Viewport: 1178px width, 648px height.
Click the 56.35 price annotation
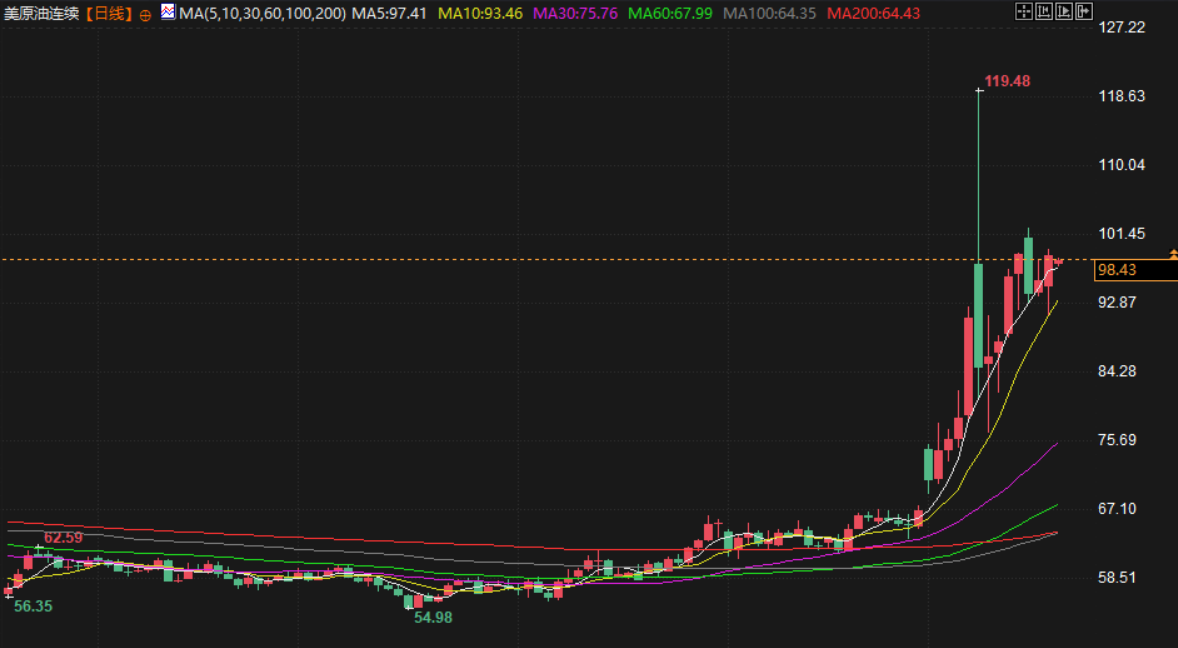(33, 606)
